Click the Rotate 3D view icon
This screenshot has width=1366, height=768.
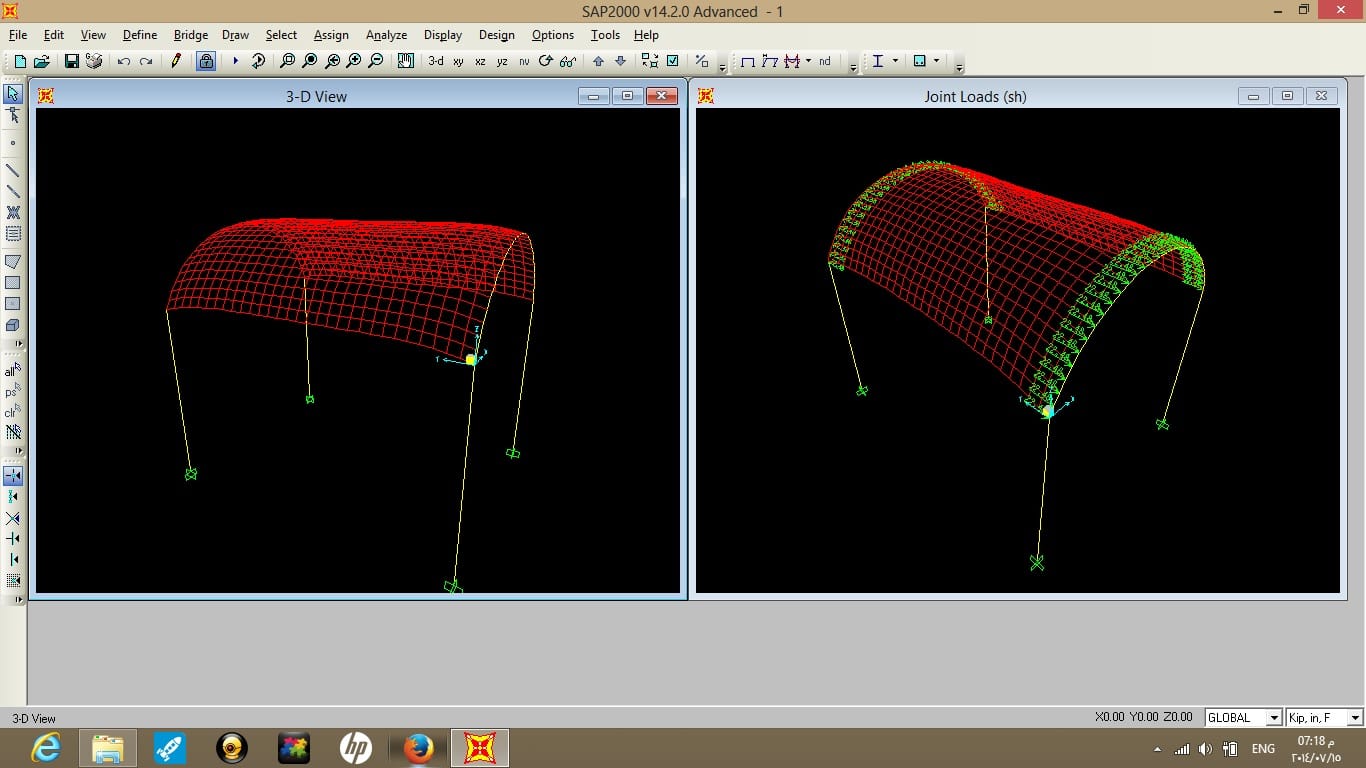pos(546,61)
